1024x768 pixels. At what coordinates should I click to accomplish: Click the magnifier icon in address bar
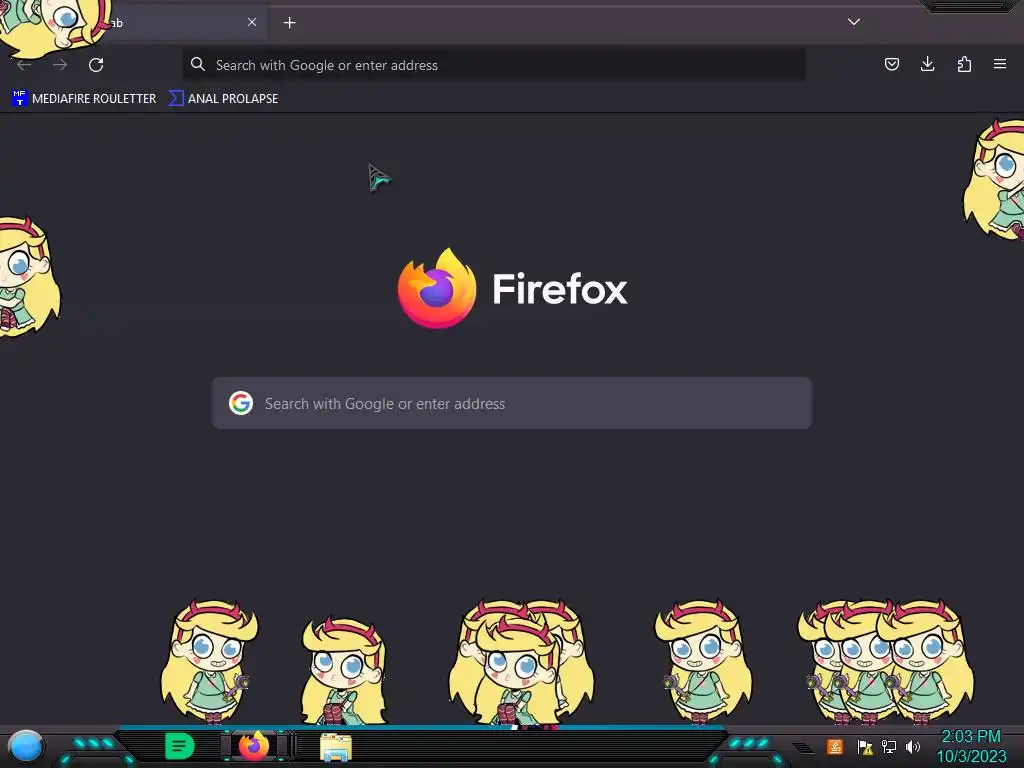[197, 64]
